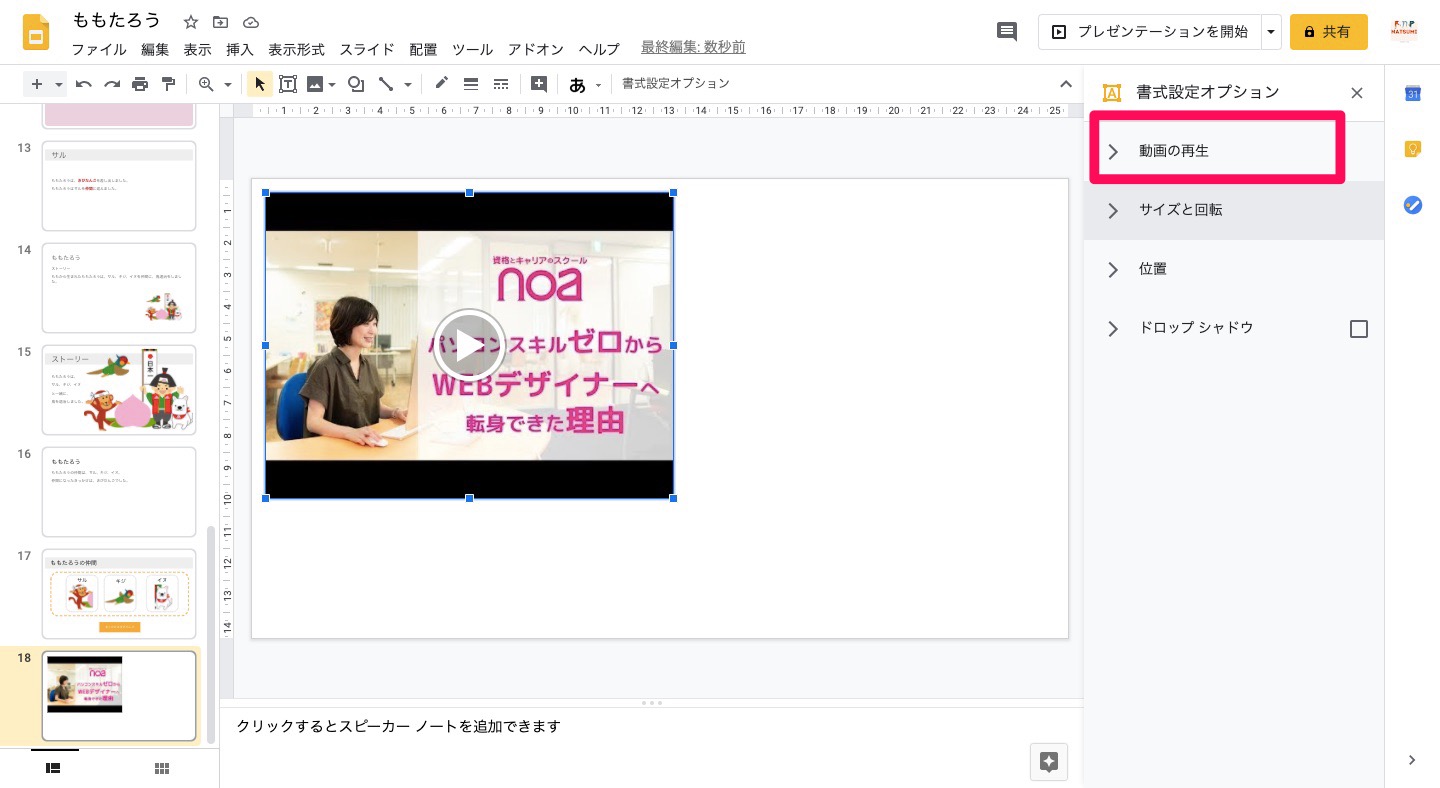Close the 書式設定オプション panel

[1357, 93]
